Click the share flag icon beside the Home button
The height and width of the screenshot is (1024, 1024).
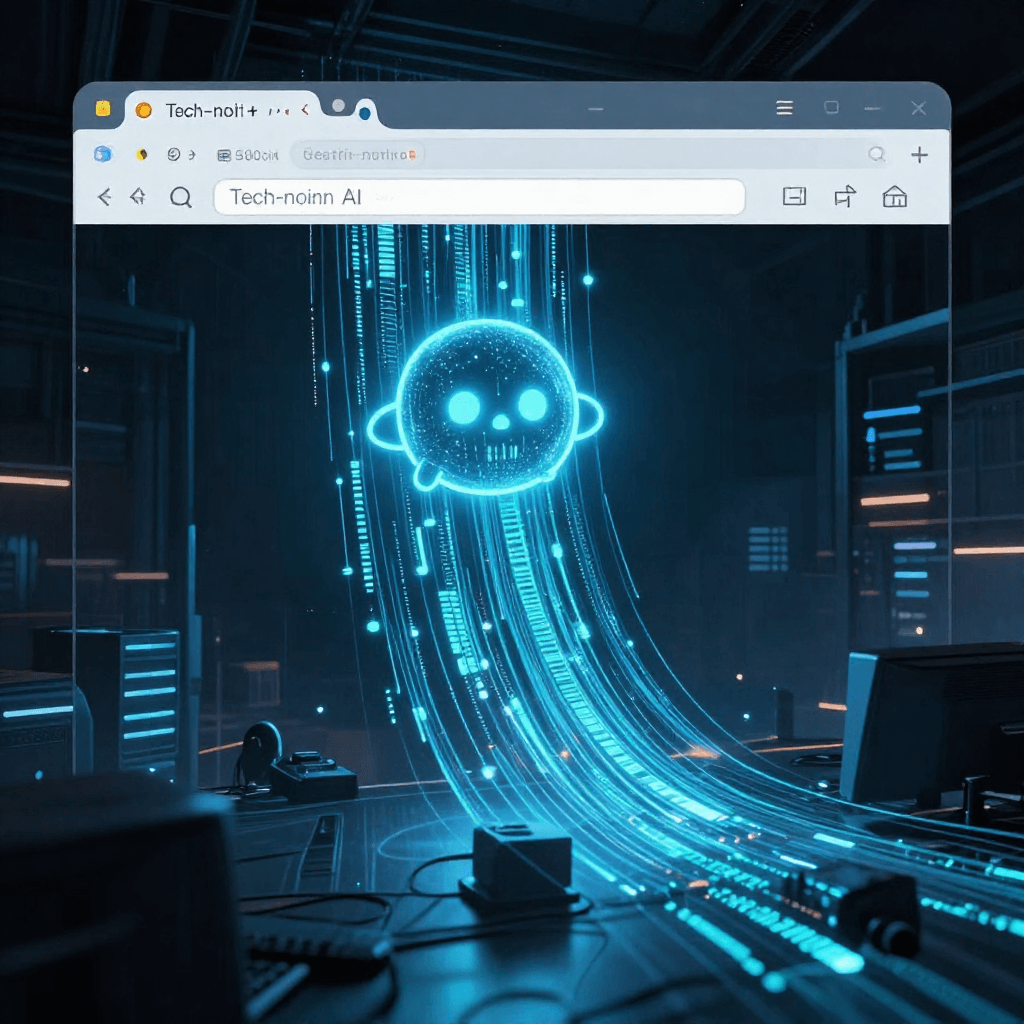point(845,197)
